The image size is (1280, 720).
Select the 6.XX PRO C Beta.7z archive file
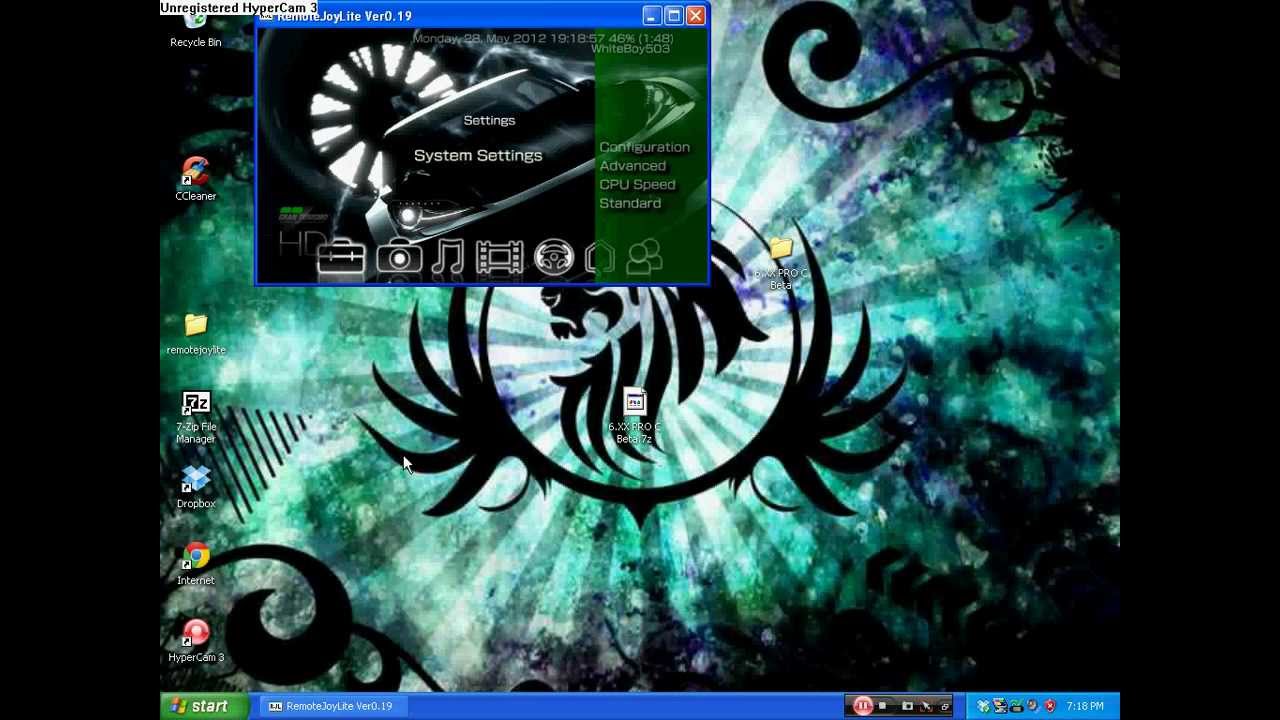(x=635, y=417)
